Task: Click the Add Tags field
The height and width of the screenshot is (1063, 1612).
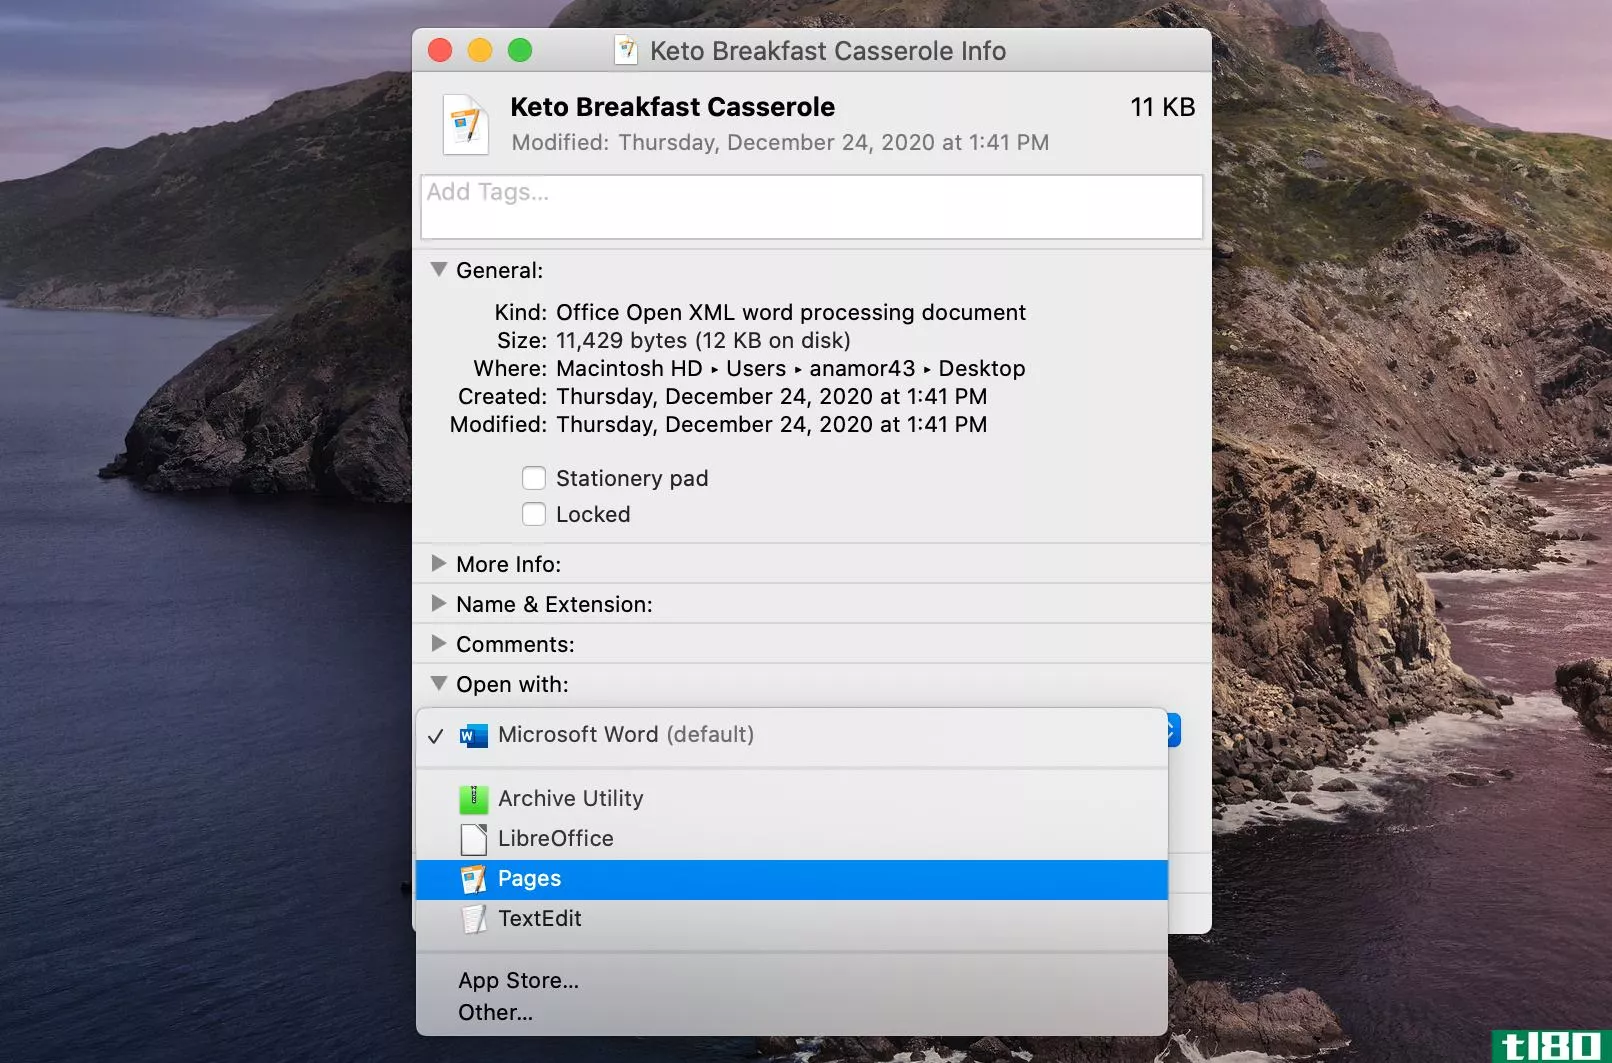Action: [x=811, y=207]
